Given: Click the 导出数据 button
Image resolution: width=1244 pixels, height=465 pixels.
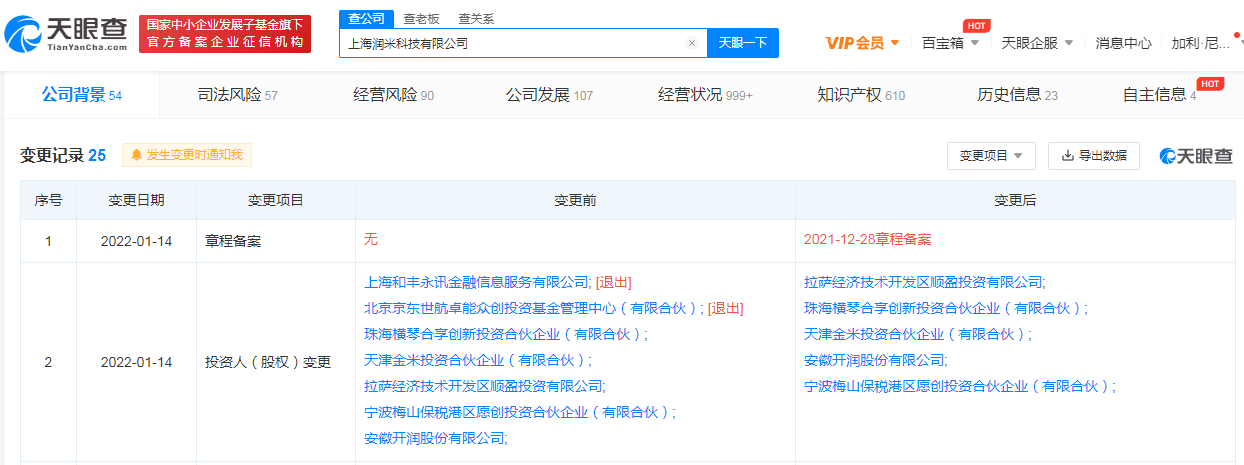Looking at the screenshot, I should 1094,156.
